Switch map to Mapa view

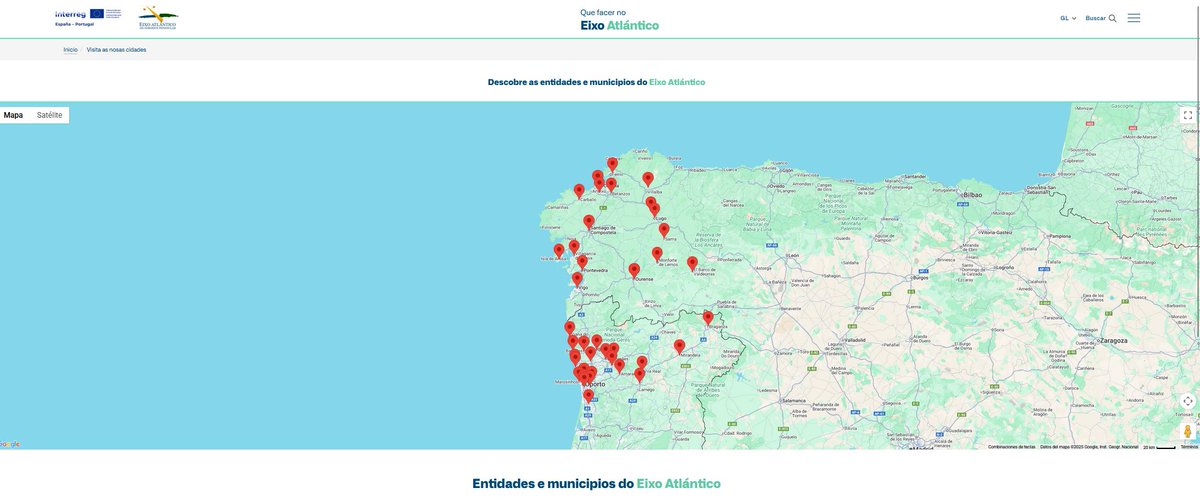[x=14, y=115]
